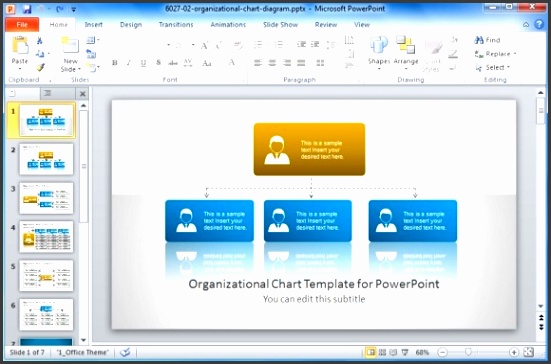Open the Replace dropdown arrow
This screenshot has width=551, height=364.
coord(515,54)
